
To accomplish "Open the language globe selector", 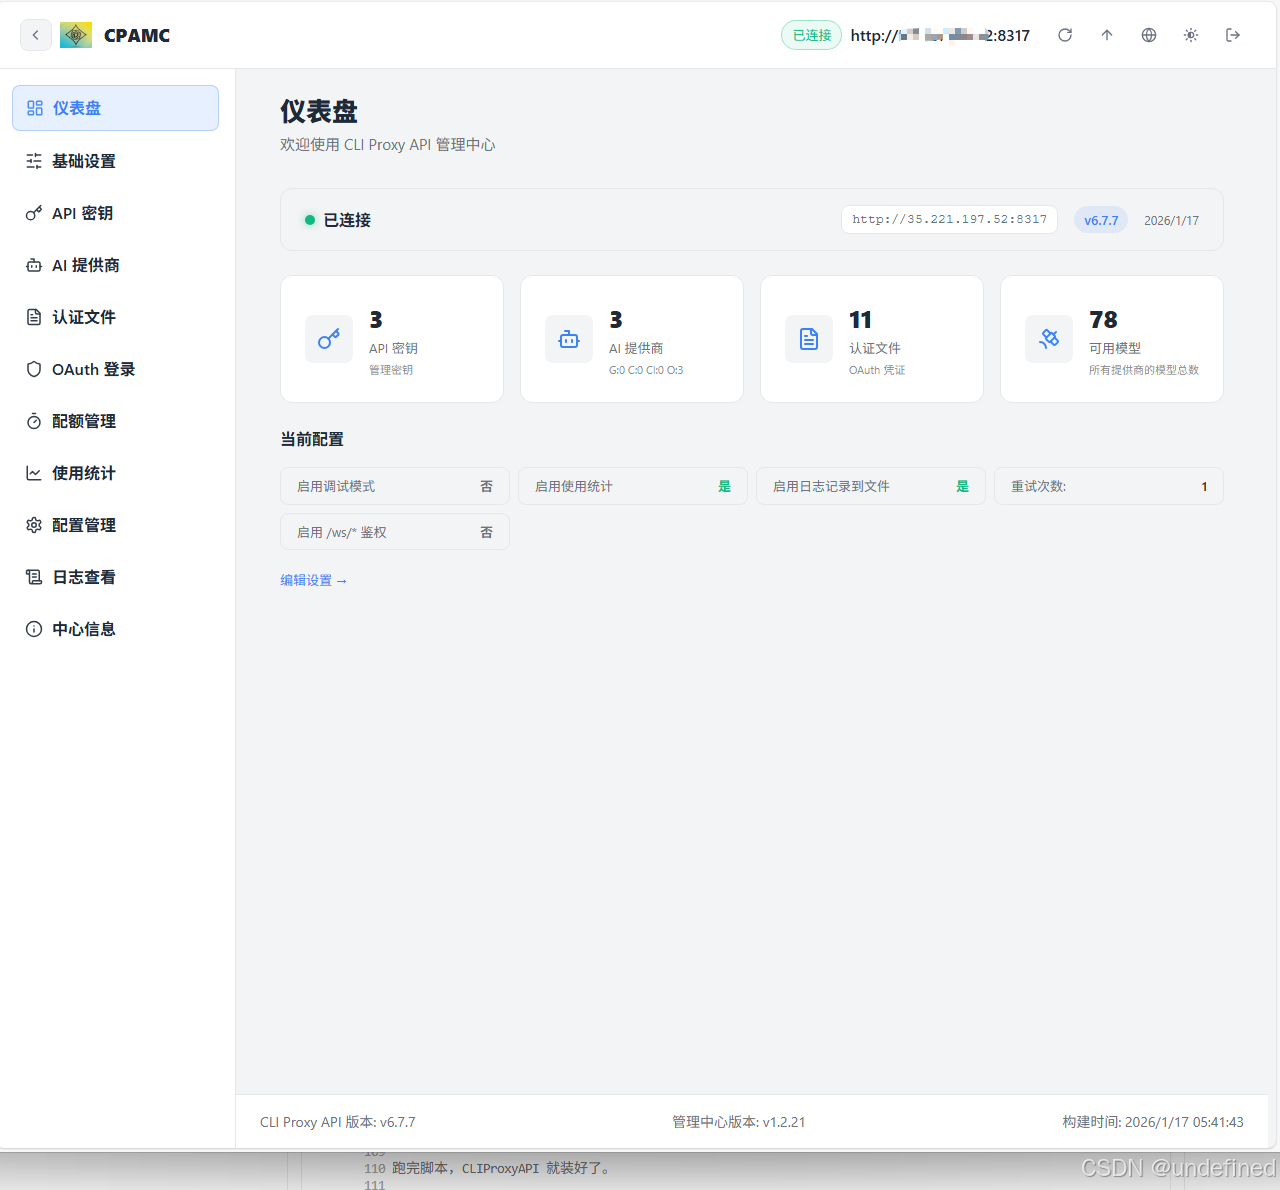I will pyautogui.click(x=1148, y=35).
